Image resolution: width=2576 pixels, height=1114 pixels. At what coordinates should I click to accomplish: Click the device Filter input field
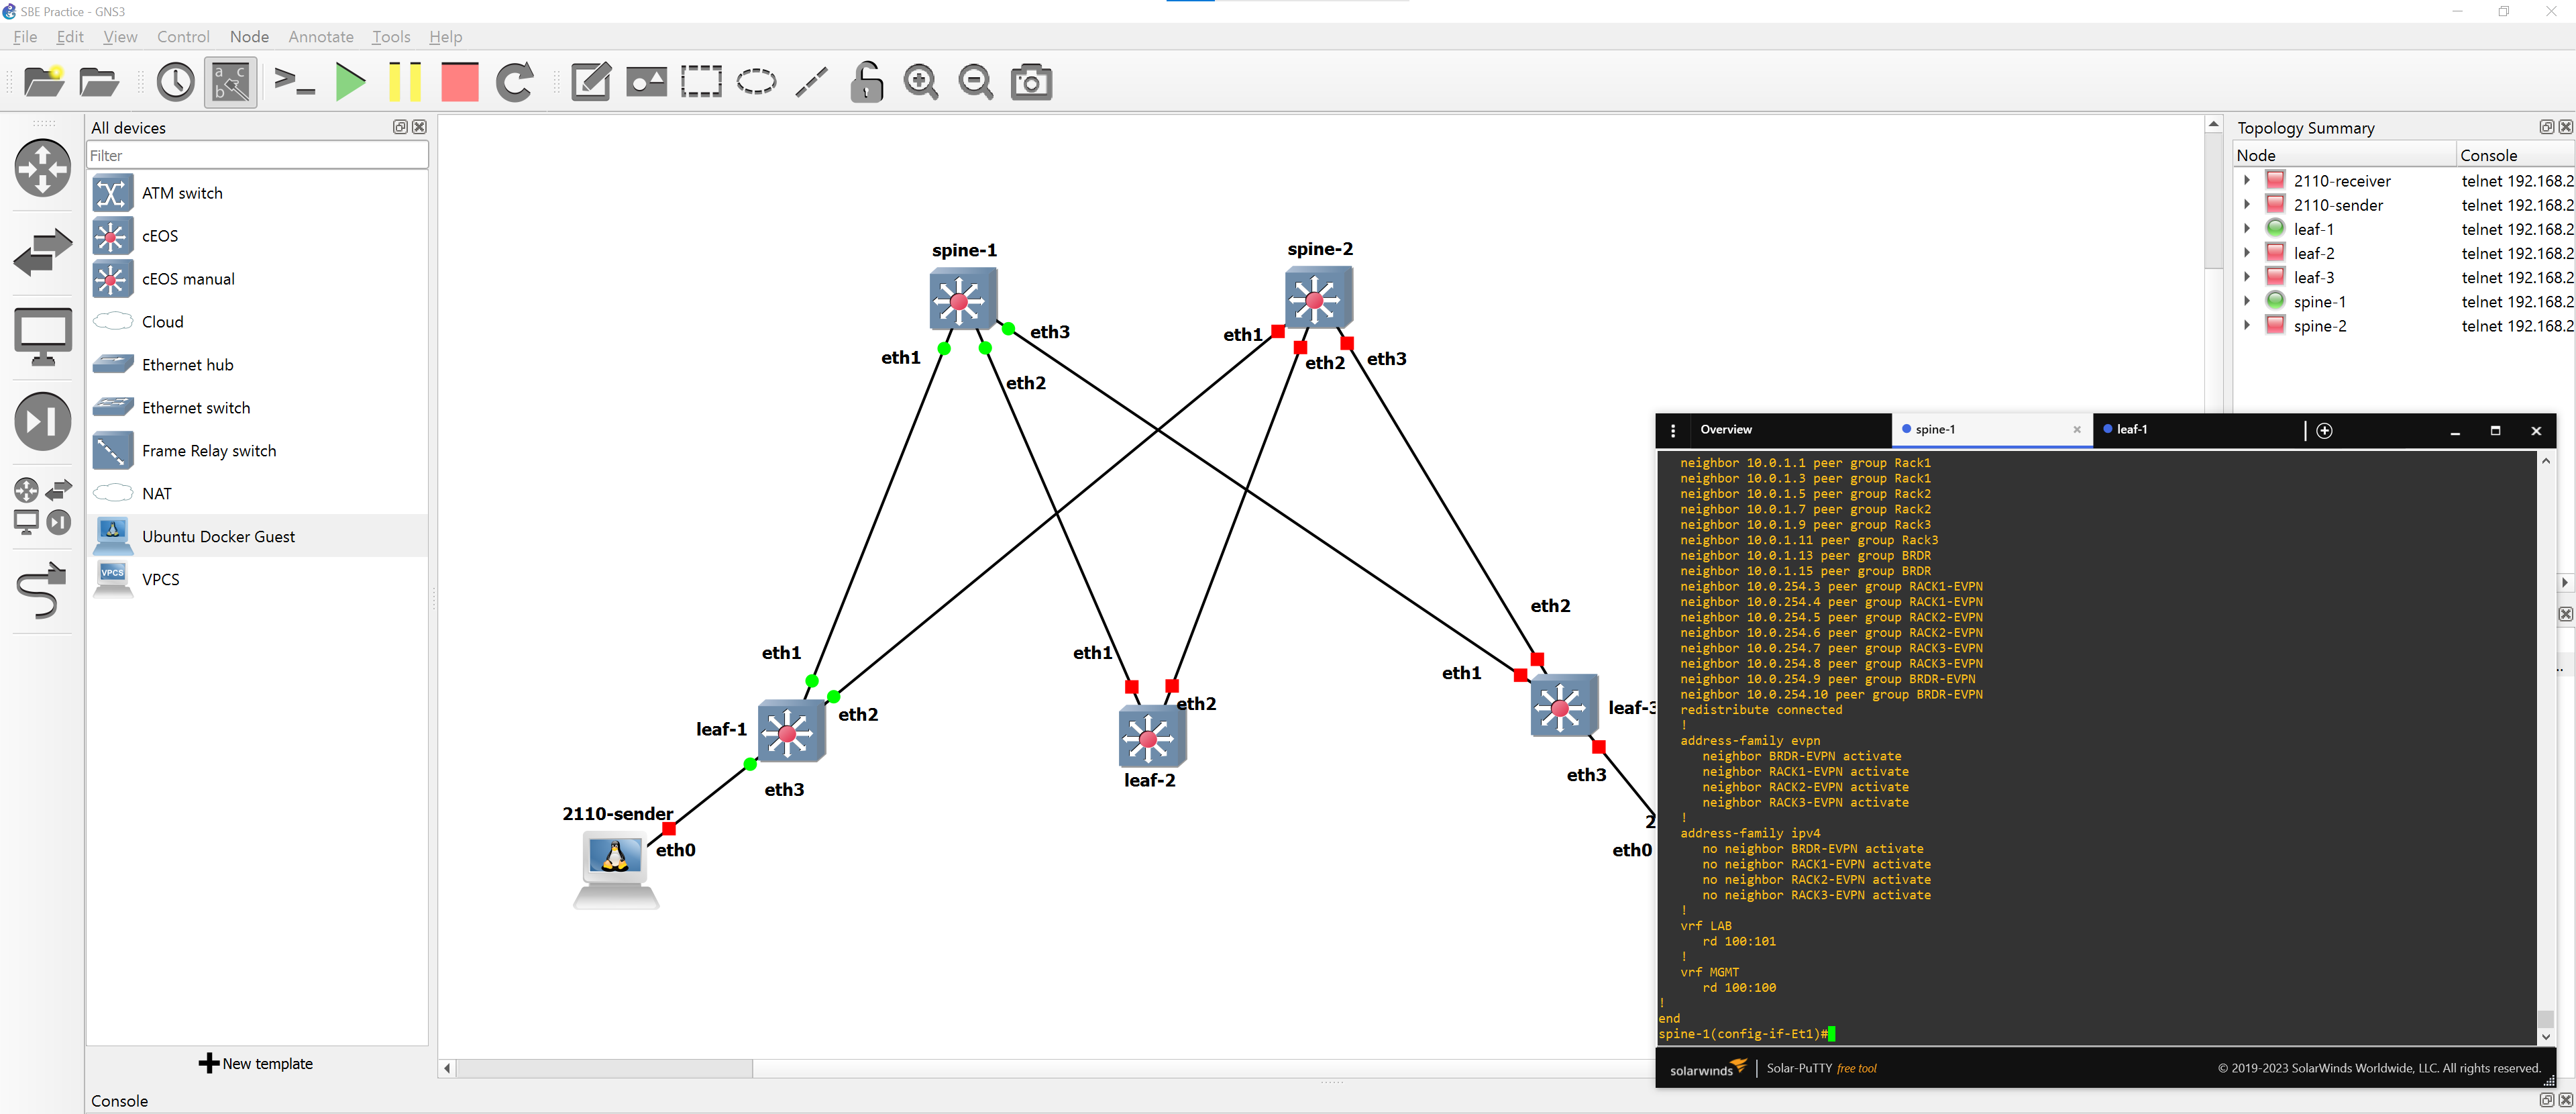coord(258,155)
